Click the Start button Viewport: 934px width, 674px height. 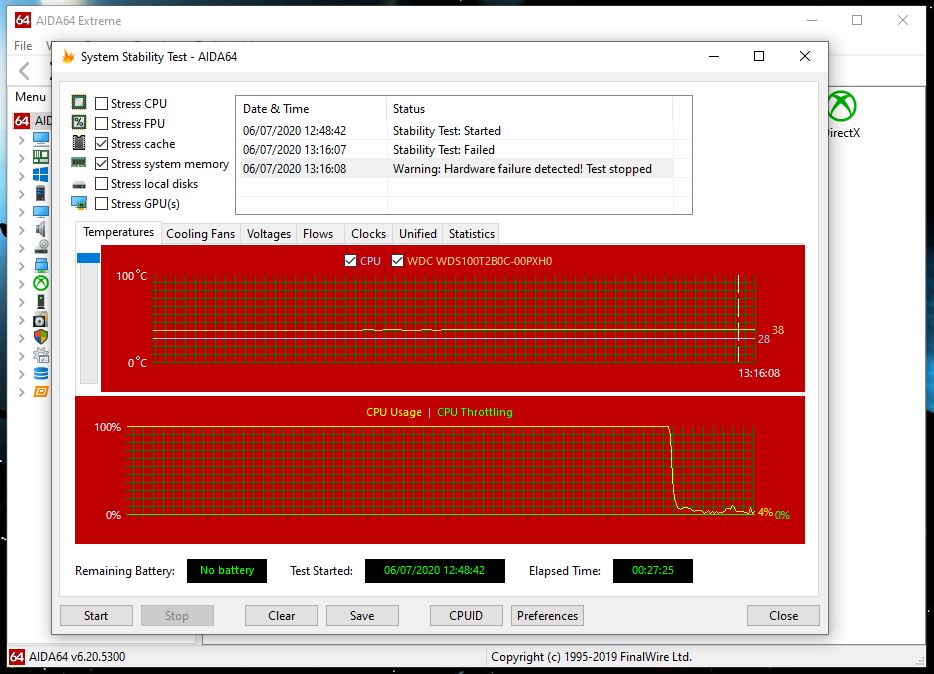click(x=96, y=616)
